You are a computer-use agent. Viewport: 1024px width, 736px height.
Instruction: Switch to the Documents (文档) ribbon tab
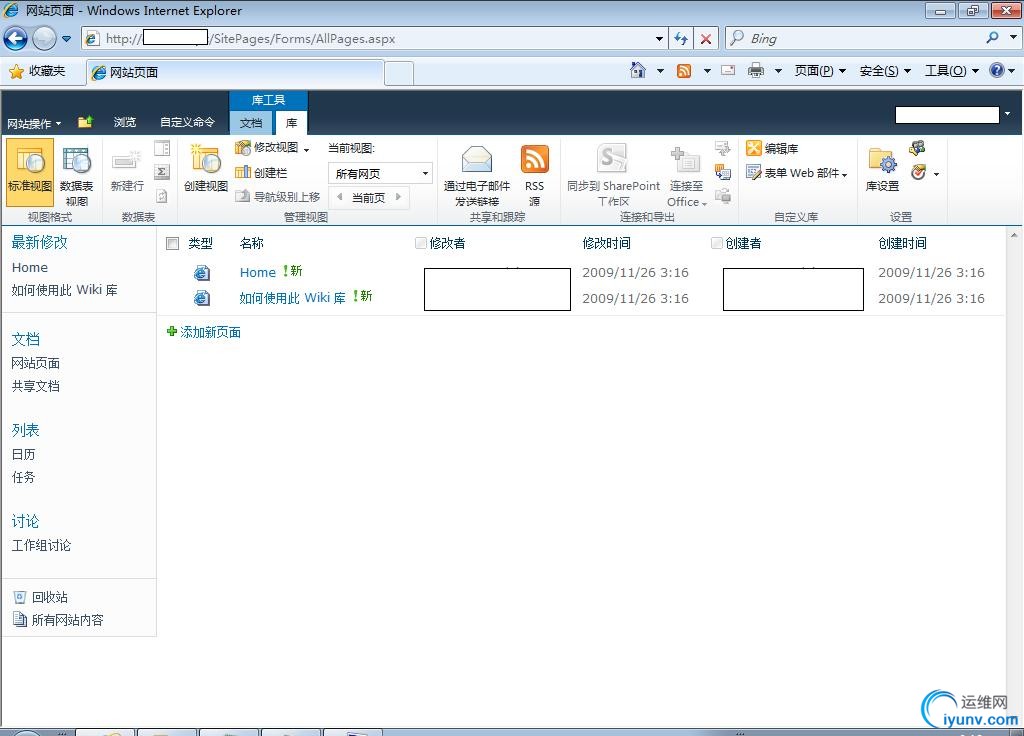point(251,123)
